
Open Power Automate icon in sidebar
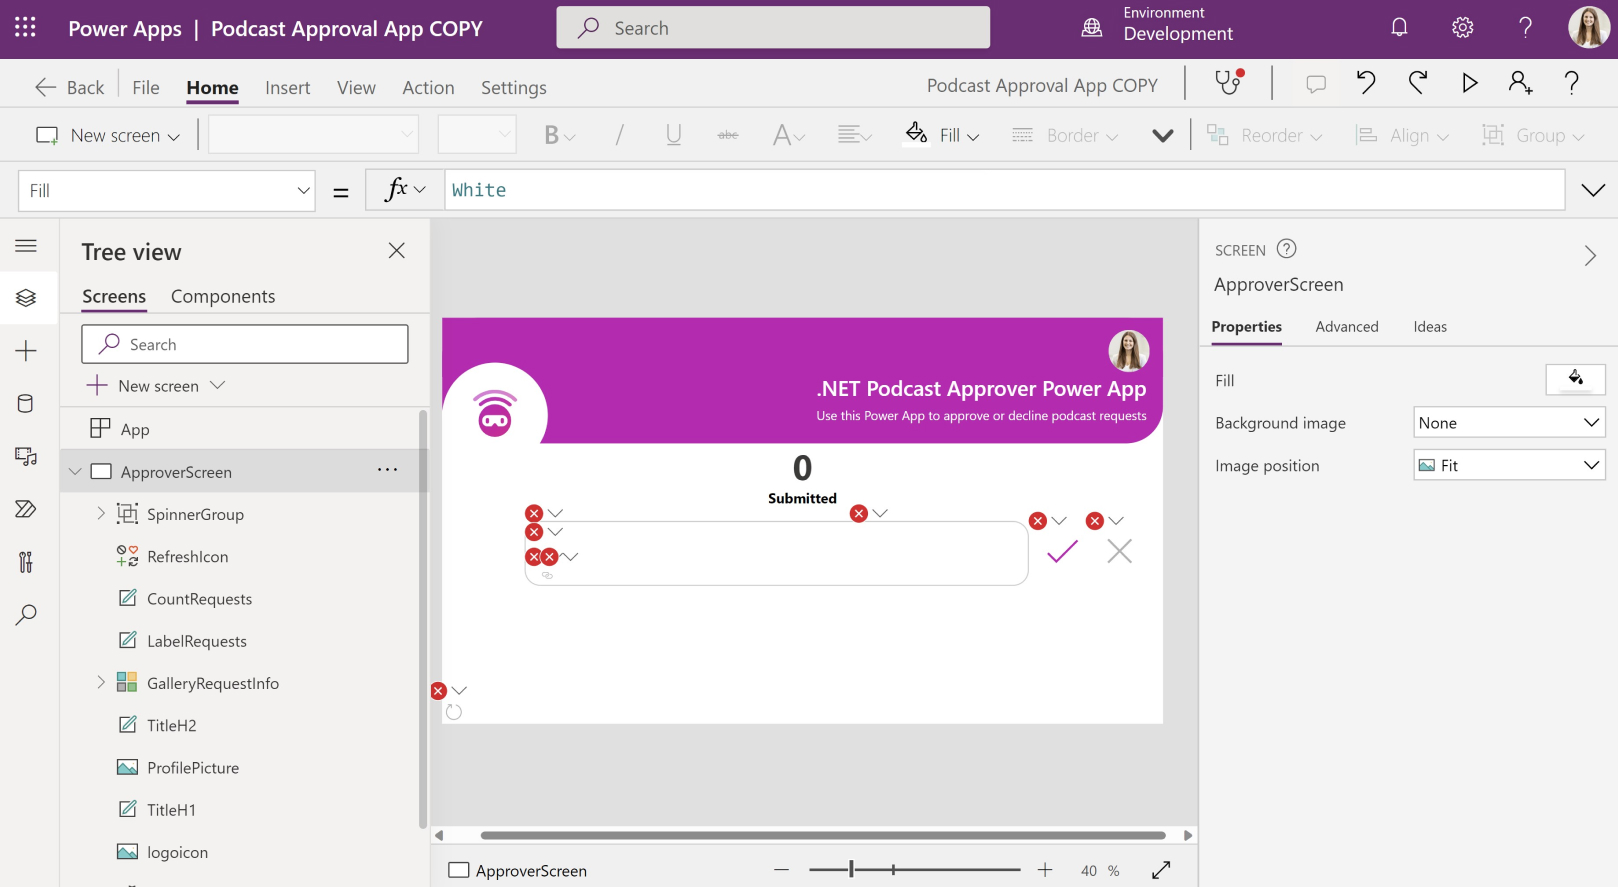click(x=26, y=509)
